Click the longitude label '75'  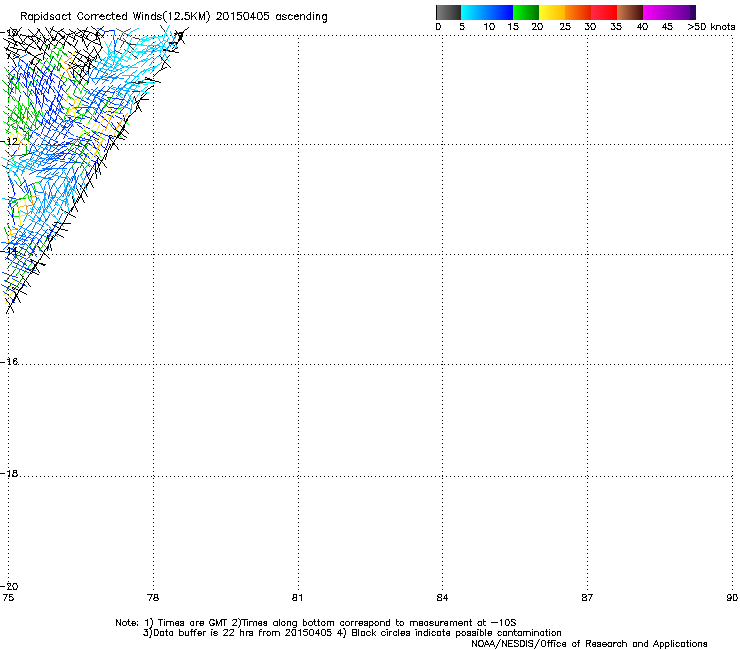coord(8,598)
